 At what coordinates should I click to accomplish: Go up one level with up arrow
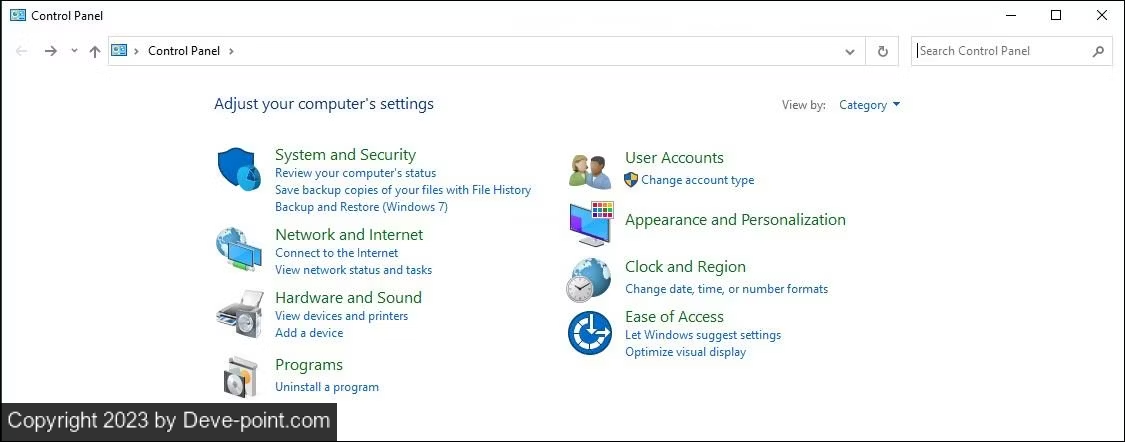(x=95, y=51)
